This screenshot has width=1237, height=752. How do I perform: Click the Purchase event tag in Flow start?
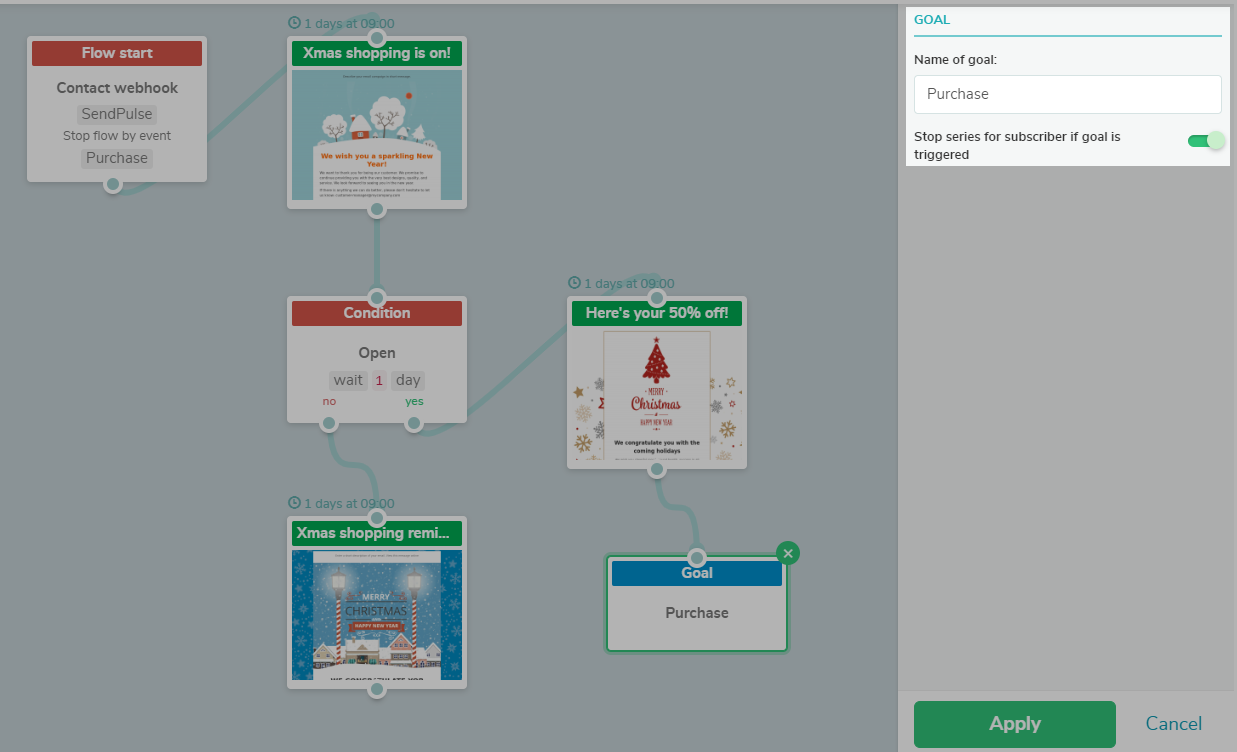click(117, 158)
